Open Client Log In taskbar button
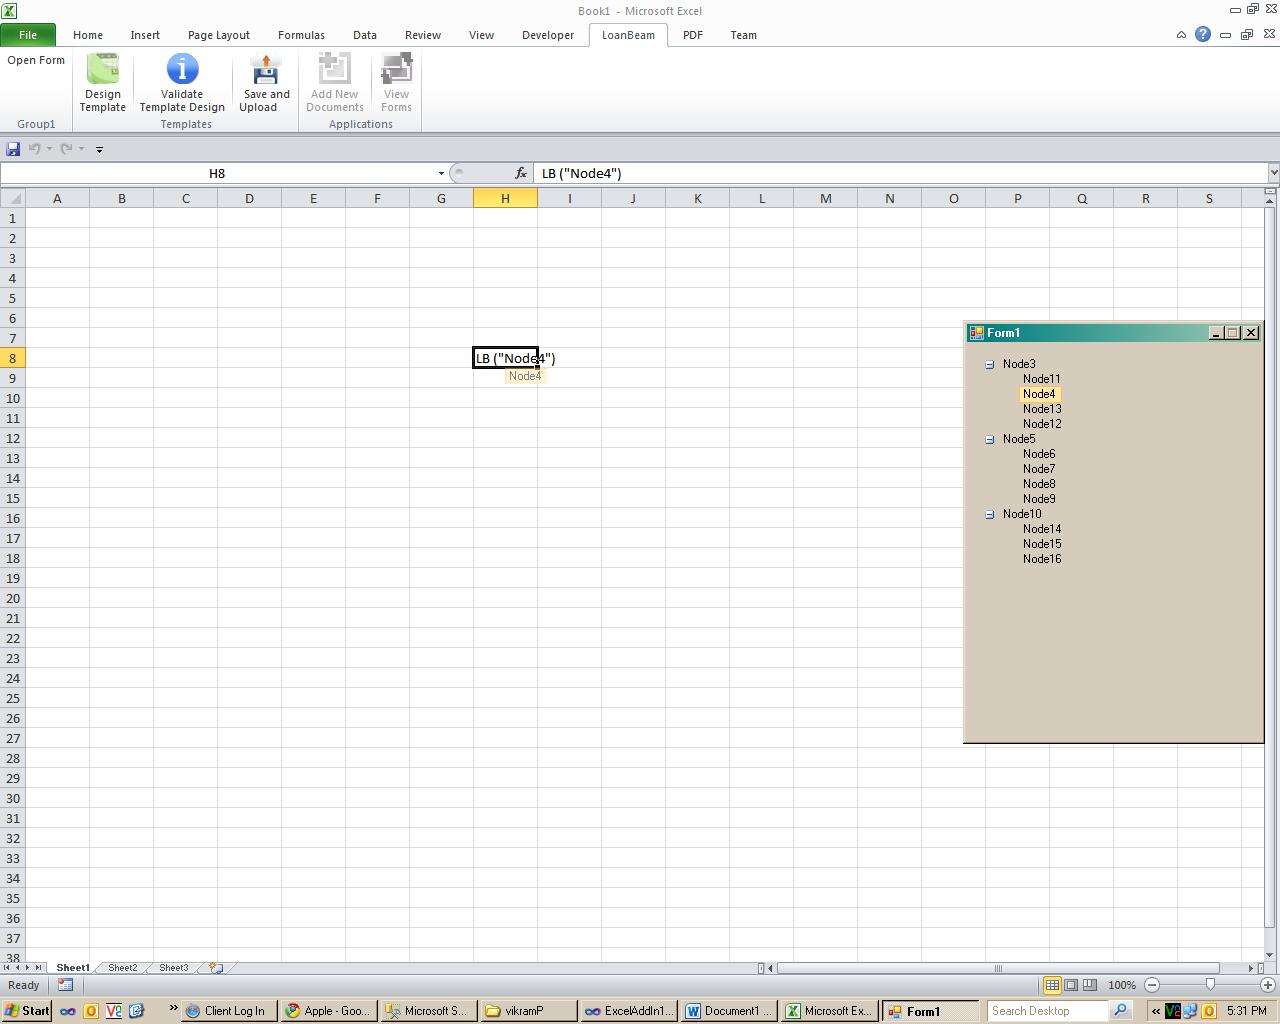 click(227, 1011)
